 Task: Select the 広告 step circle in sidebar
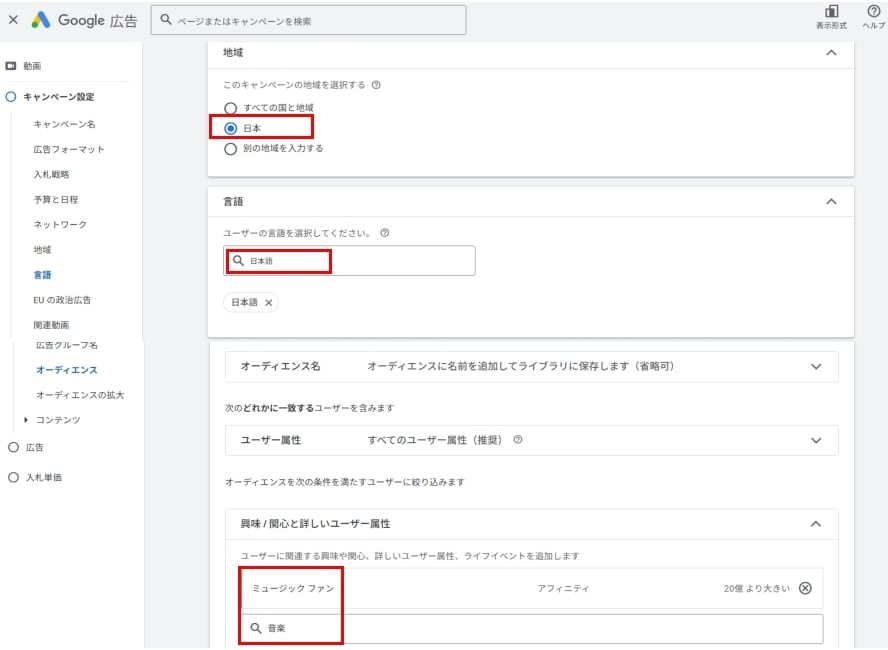[13, 447]
